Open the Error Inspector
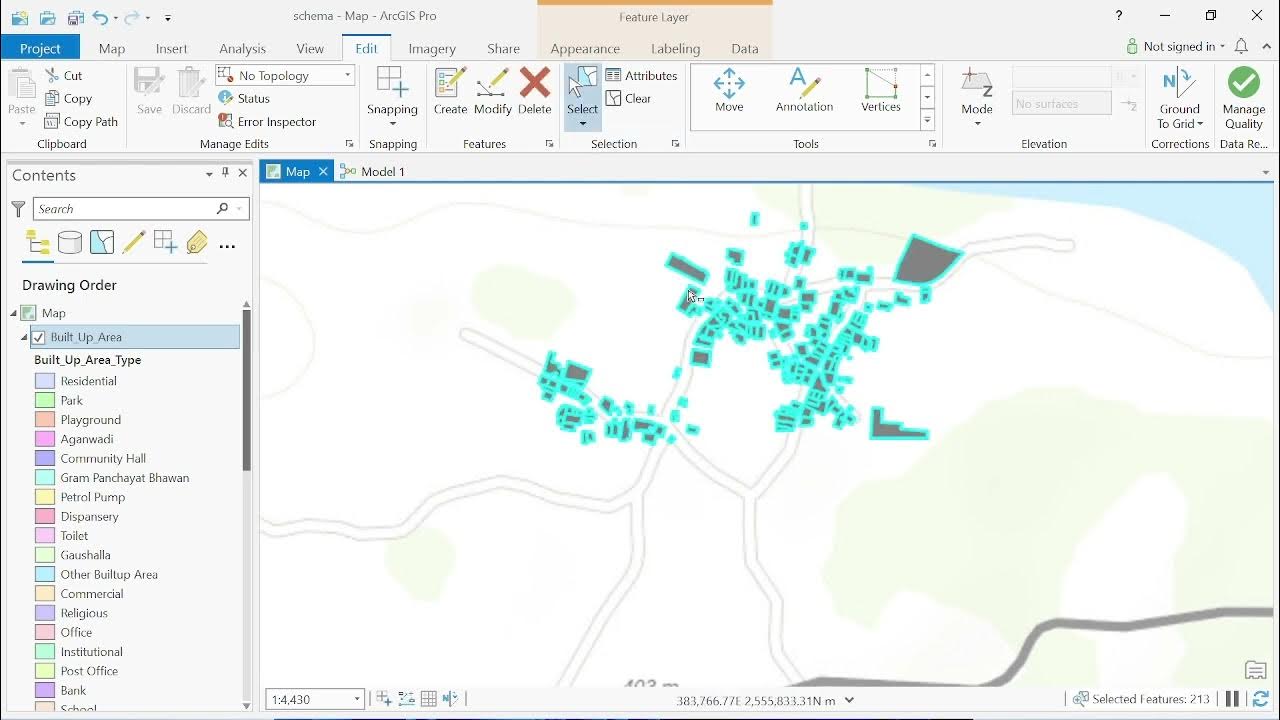The image size is (1280, 720). [x=267, y=121]
